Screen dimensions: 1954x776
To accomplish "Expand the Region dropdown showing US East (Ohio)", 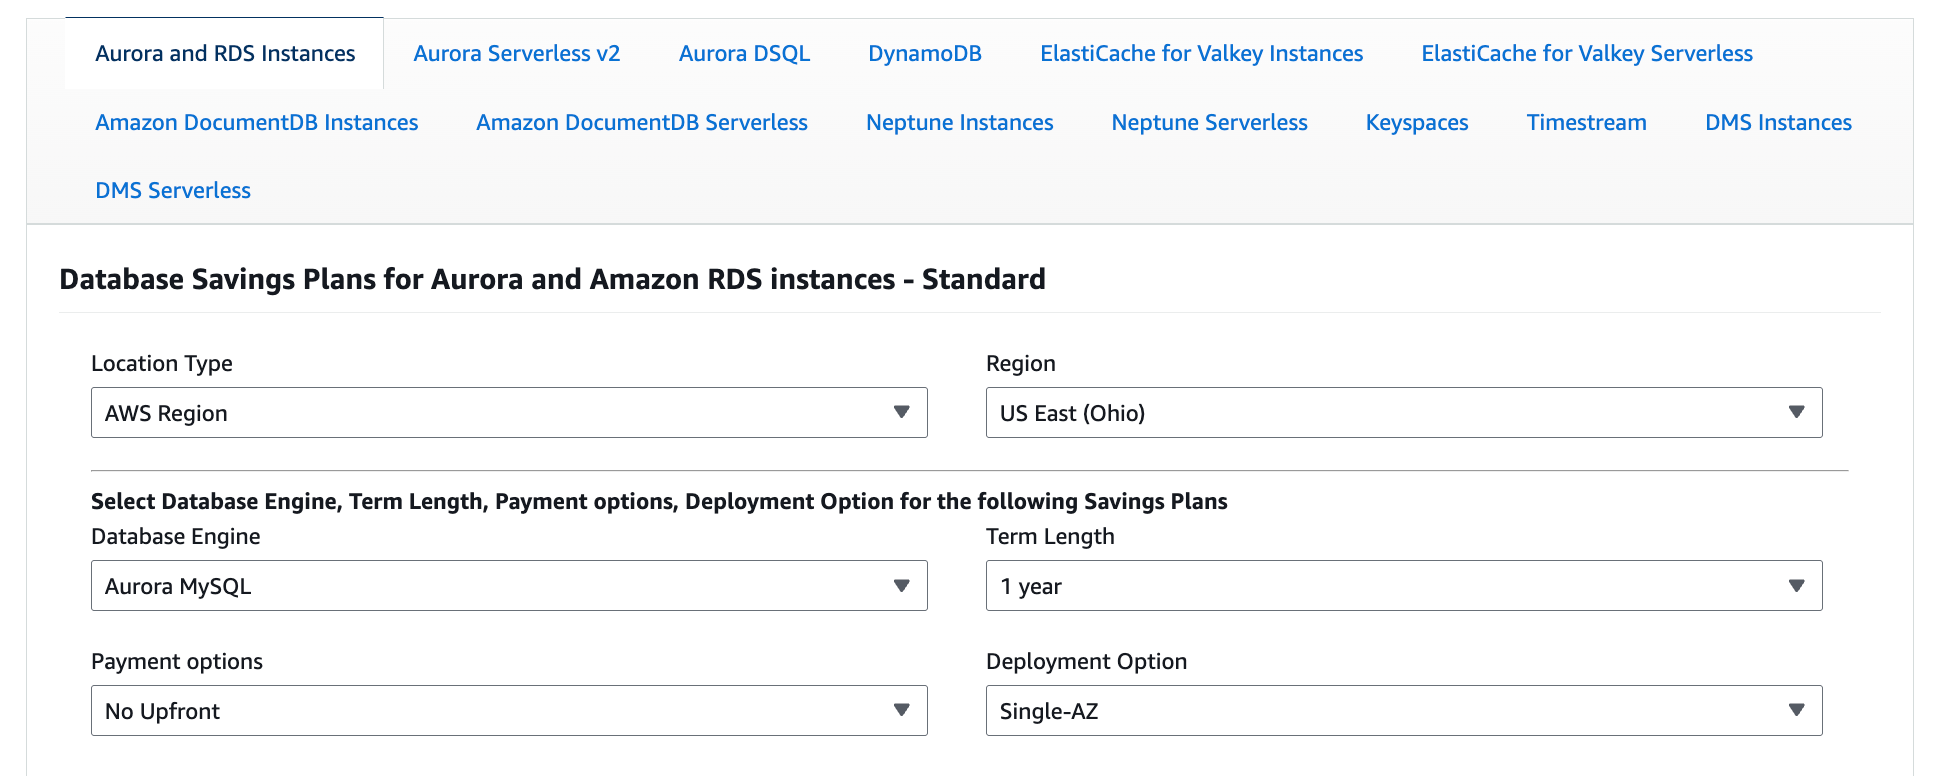I will click(1403, 413).
